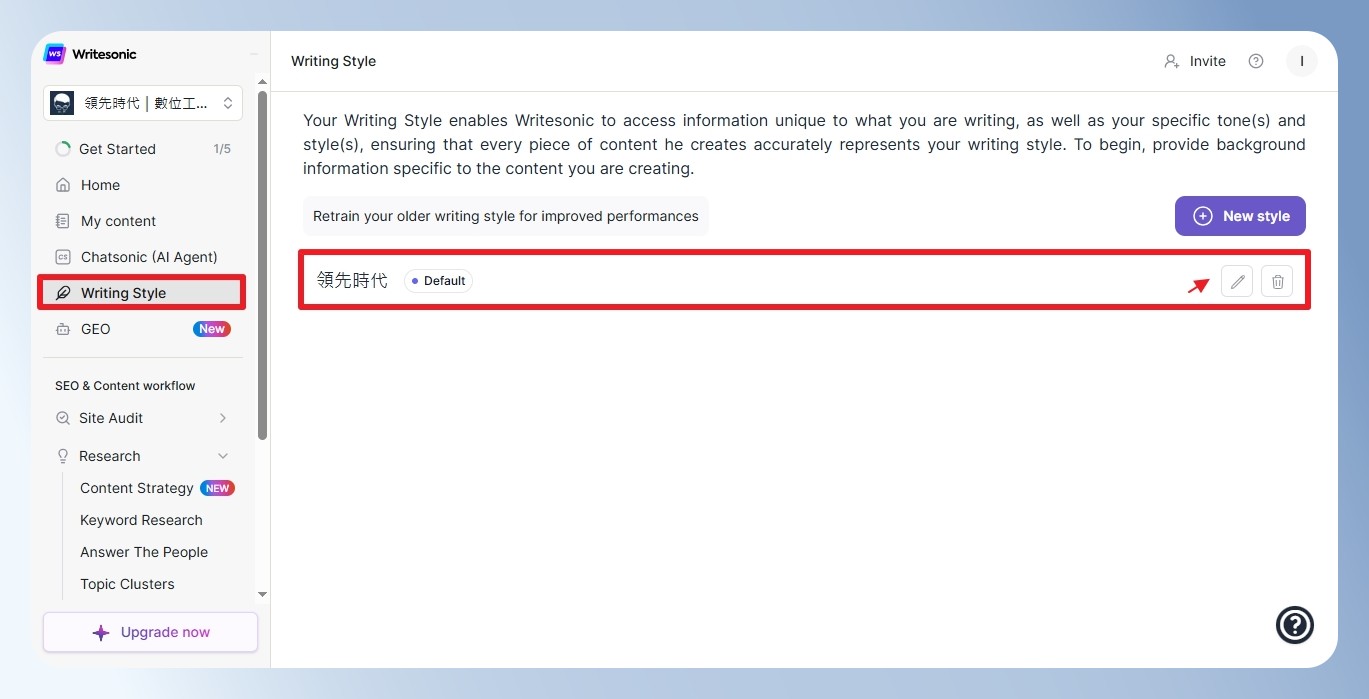1369x699 pixels.
Task: Open My content page
Action: tap(143, 221)
